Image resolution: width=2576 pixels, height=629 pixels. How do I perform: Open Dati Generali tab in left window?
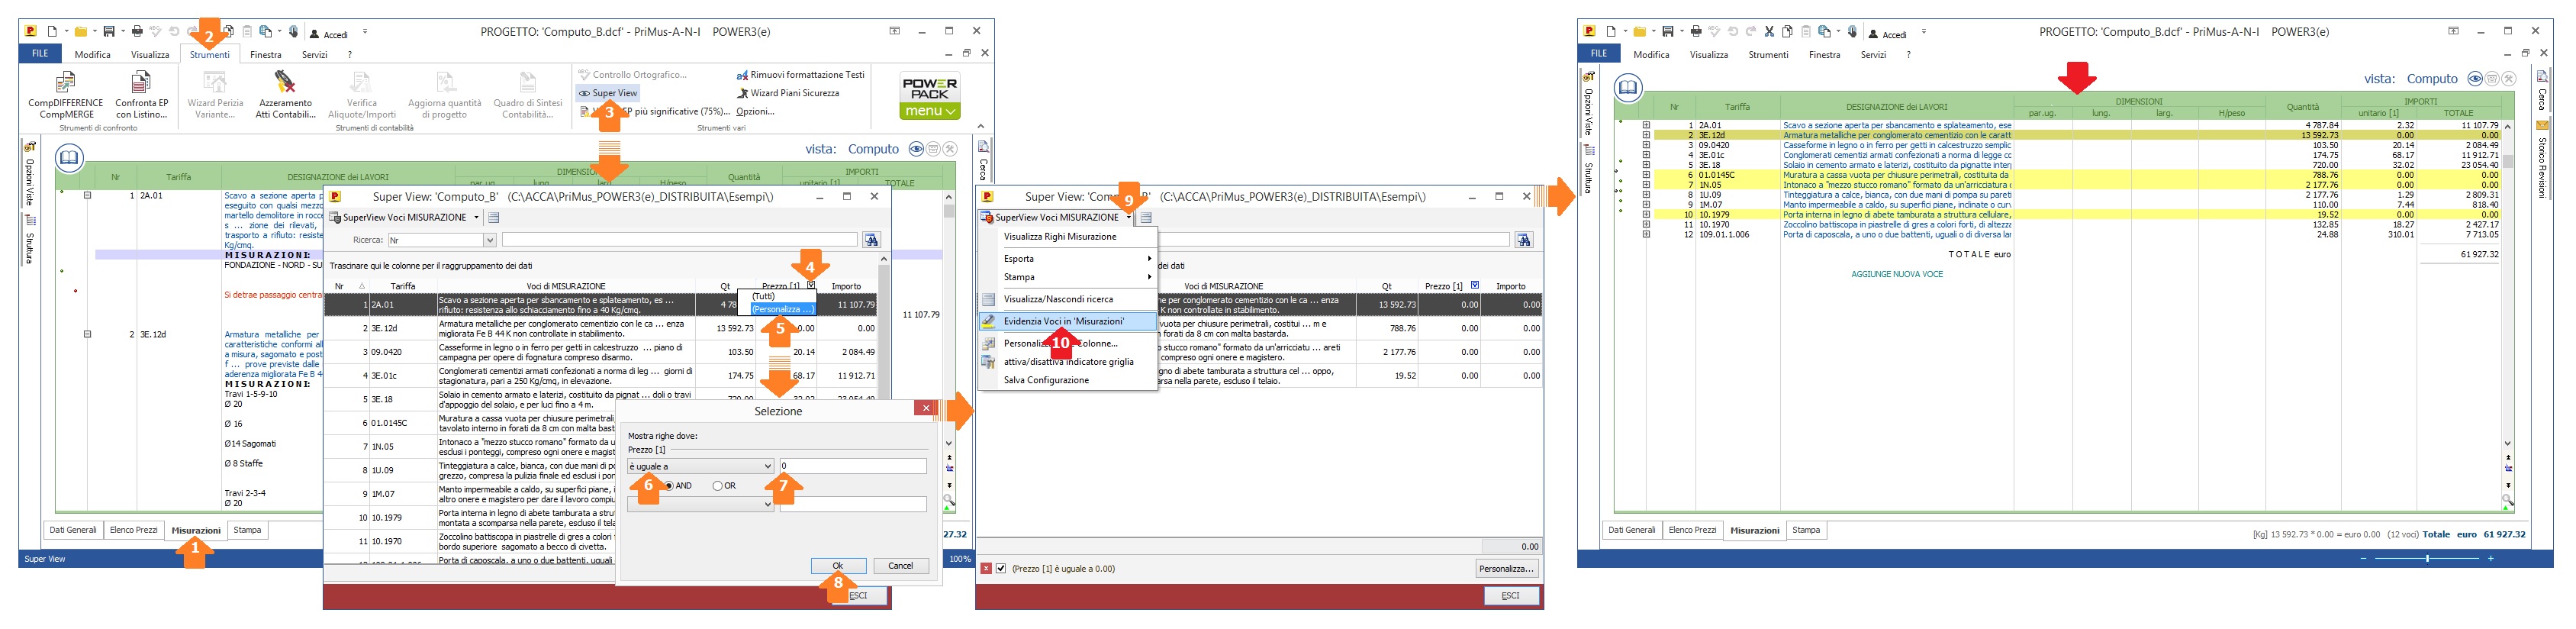pyautogui.click(x=73, y=530)
